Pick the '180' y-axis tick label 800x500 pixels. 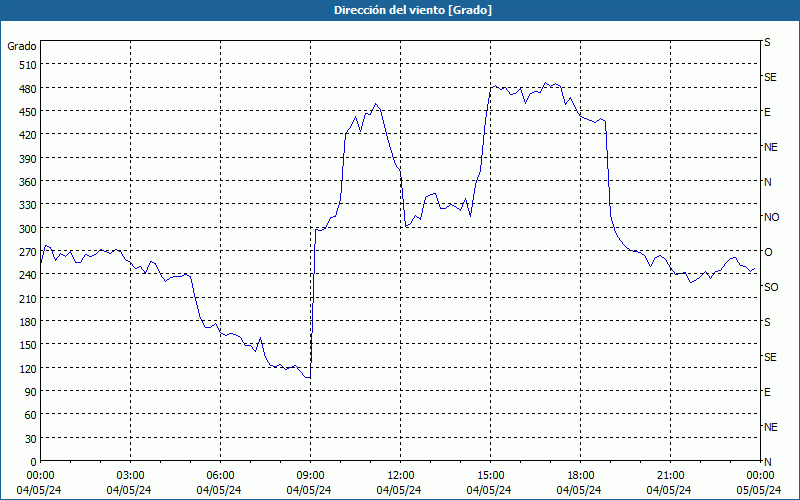click(x=29, y=322)
